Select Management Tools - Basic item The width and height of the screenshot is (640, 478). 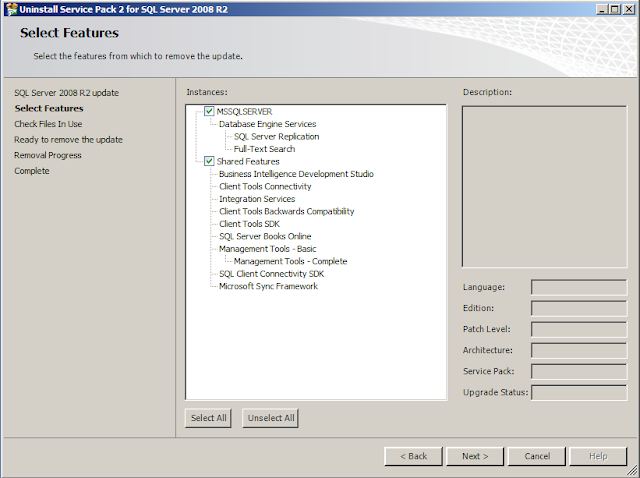click(267, 249)
